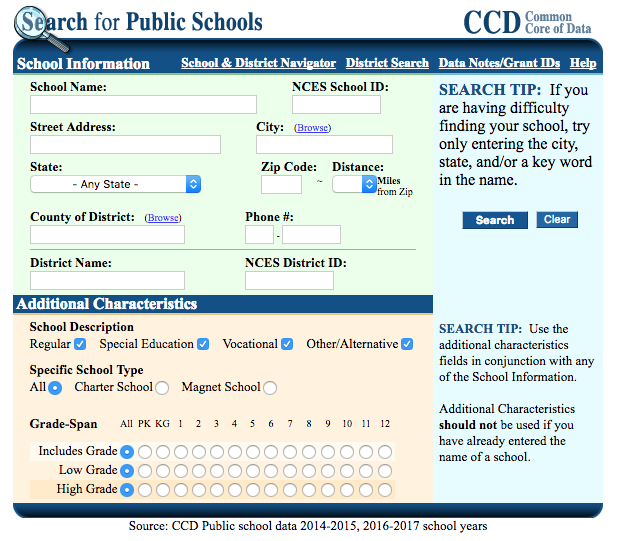Image resolution: width=617 pixels, height=541 pixels.
Task: Click the Additional Characteristics header text
Action: [x=107, y=304]
